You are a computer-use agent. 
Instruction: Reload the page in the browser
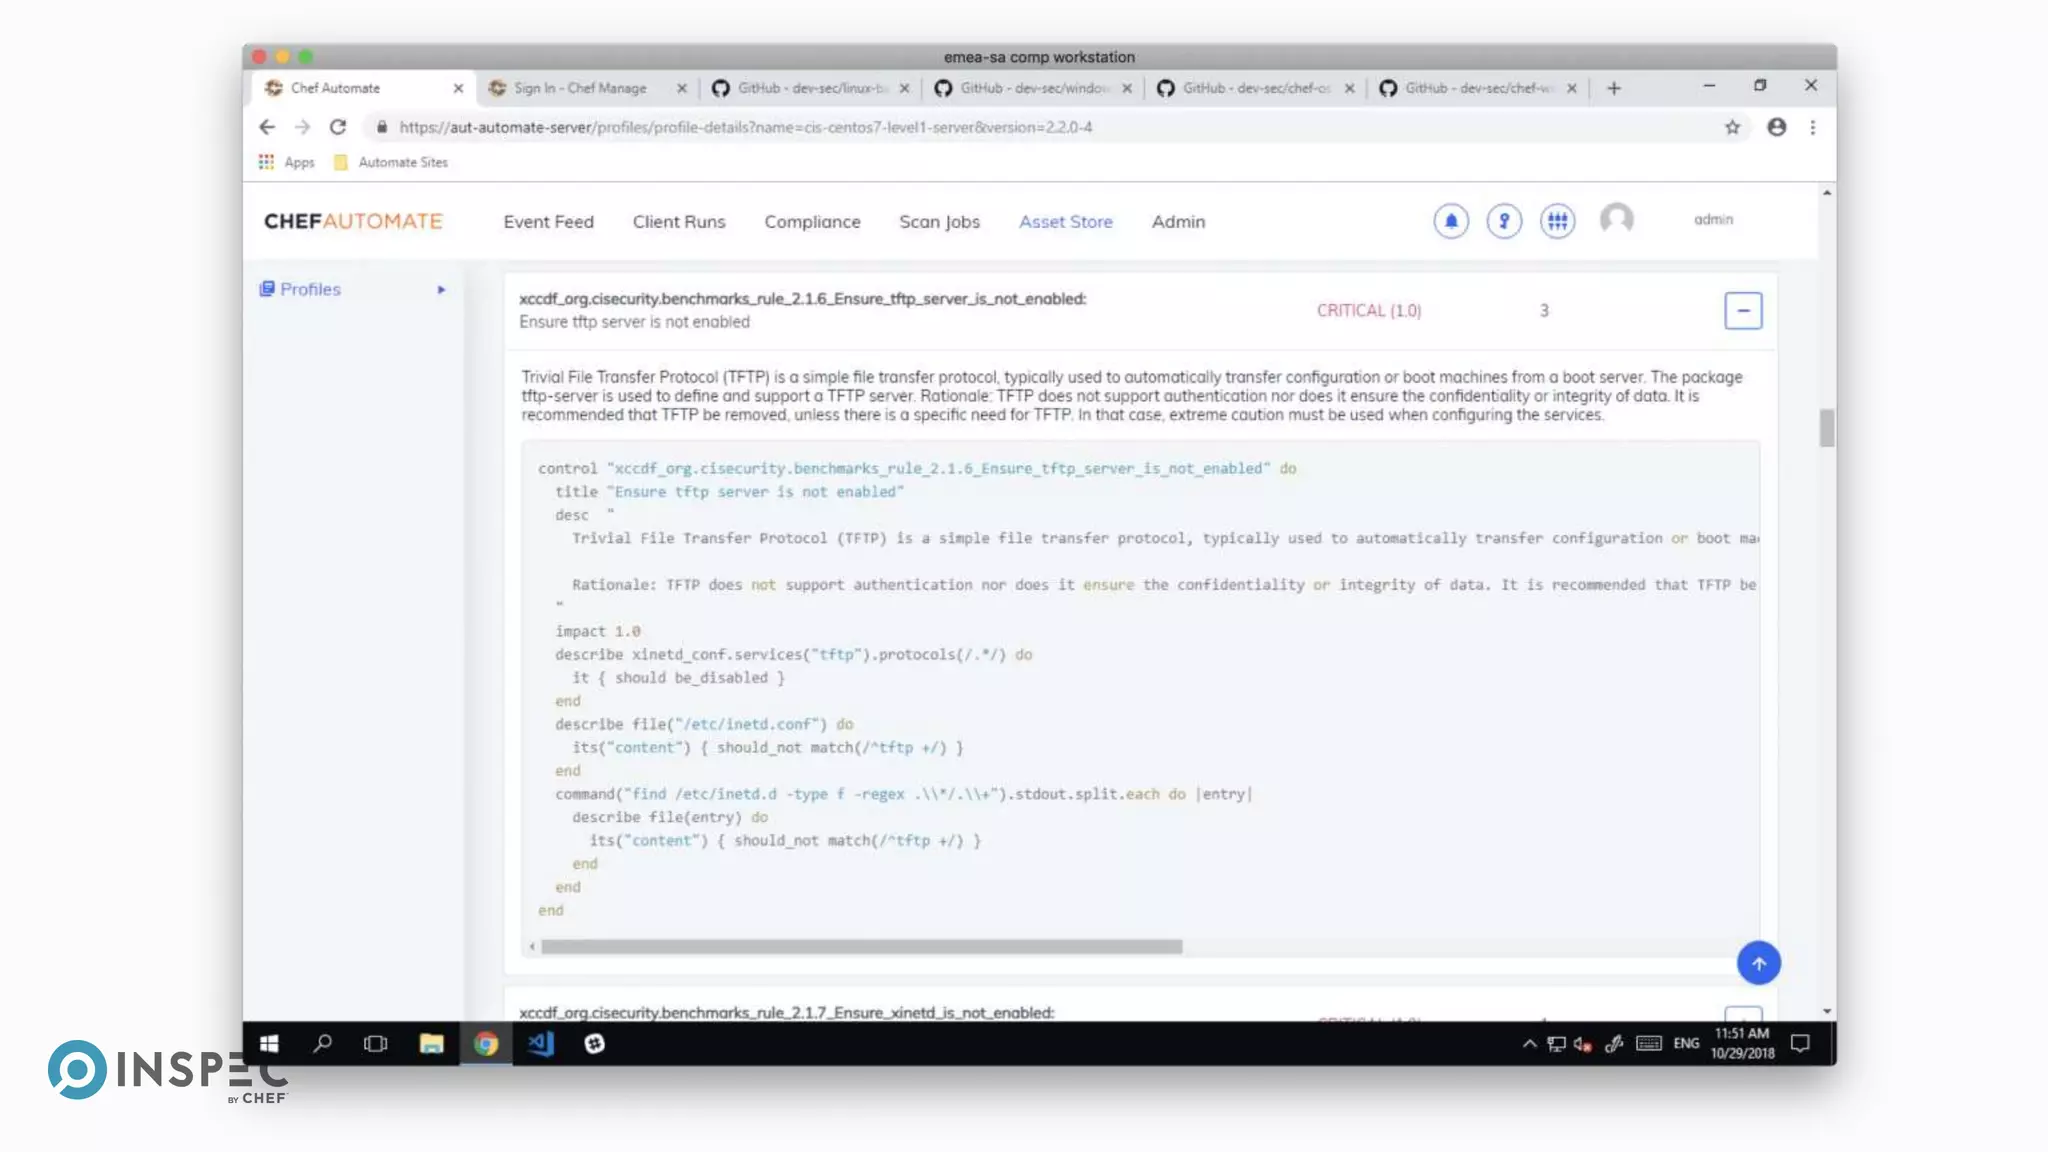(x=338, y=127)
